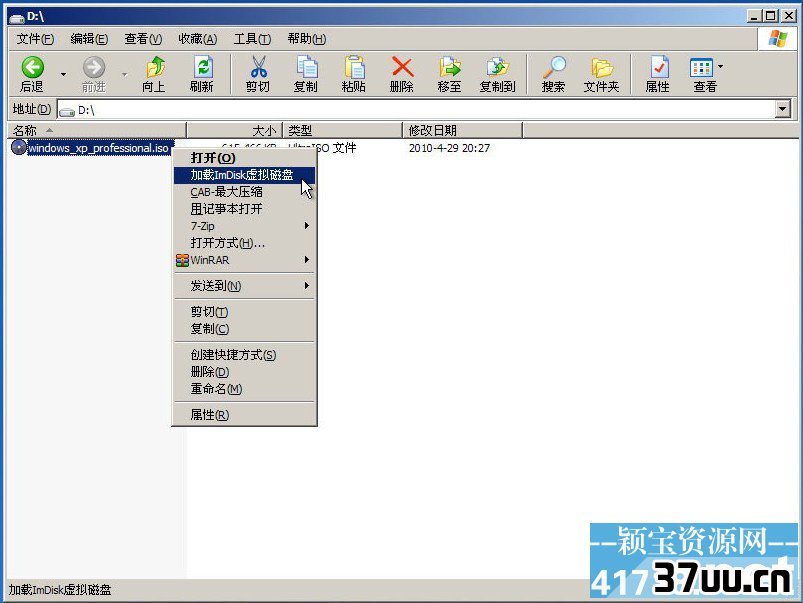Choose Delete (删除) in context menu

coord(244,372)
